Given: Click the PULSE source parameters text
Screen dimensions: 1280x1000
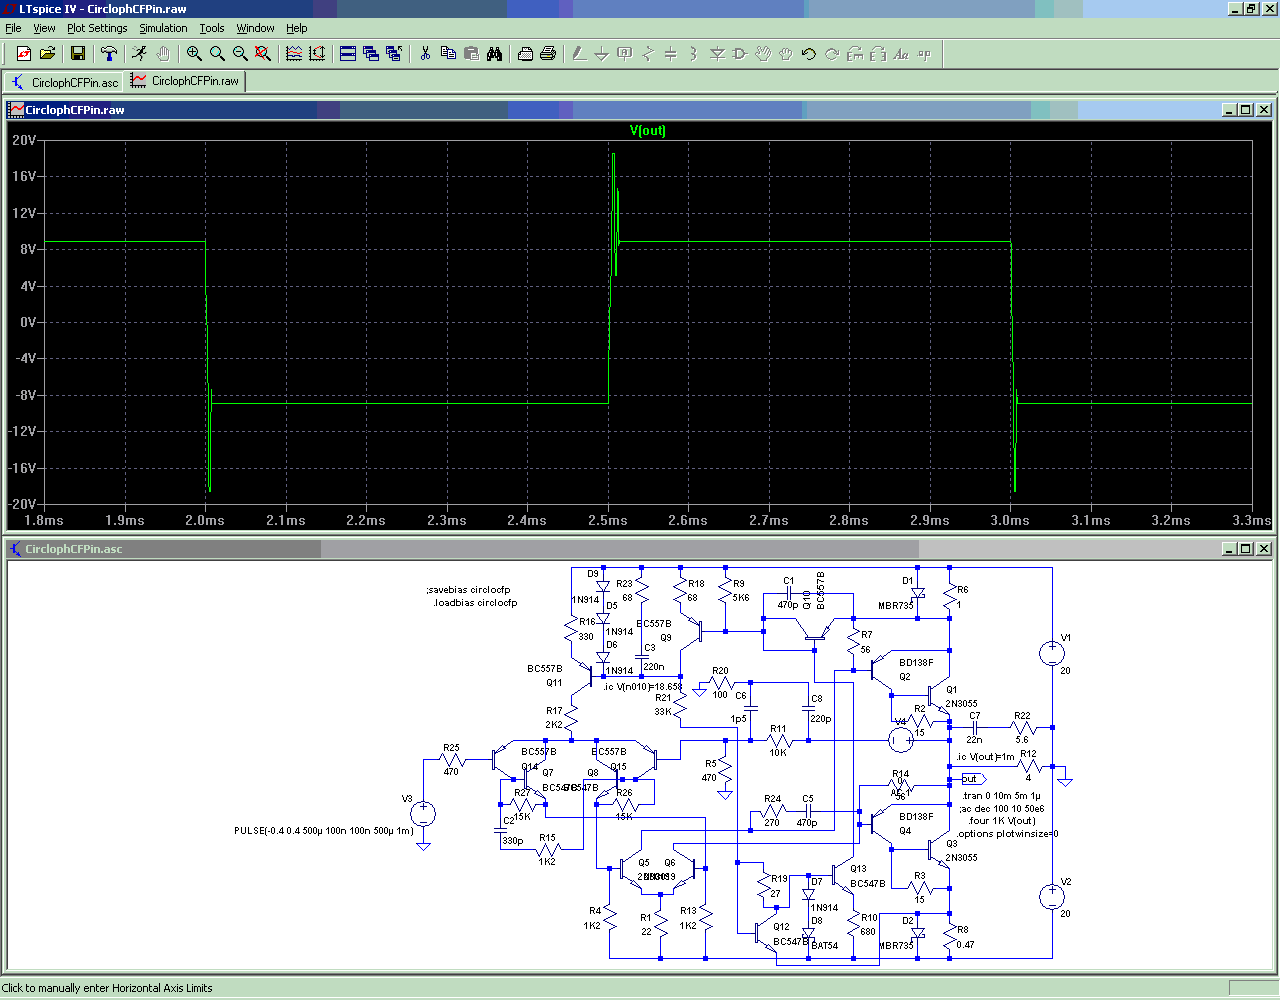Looking at the screenshot, I should tap(324, 830).
